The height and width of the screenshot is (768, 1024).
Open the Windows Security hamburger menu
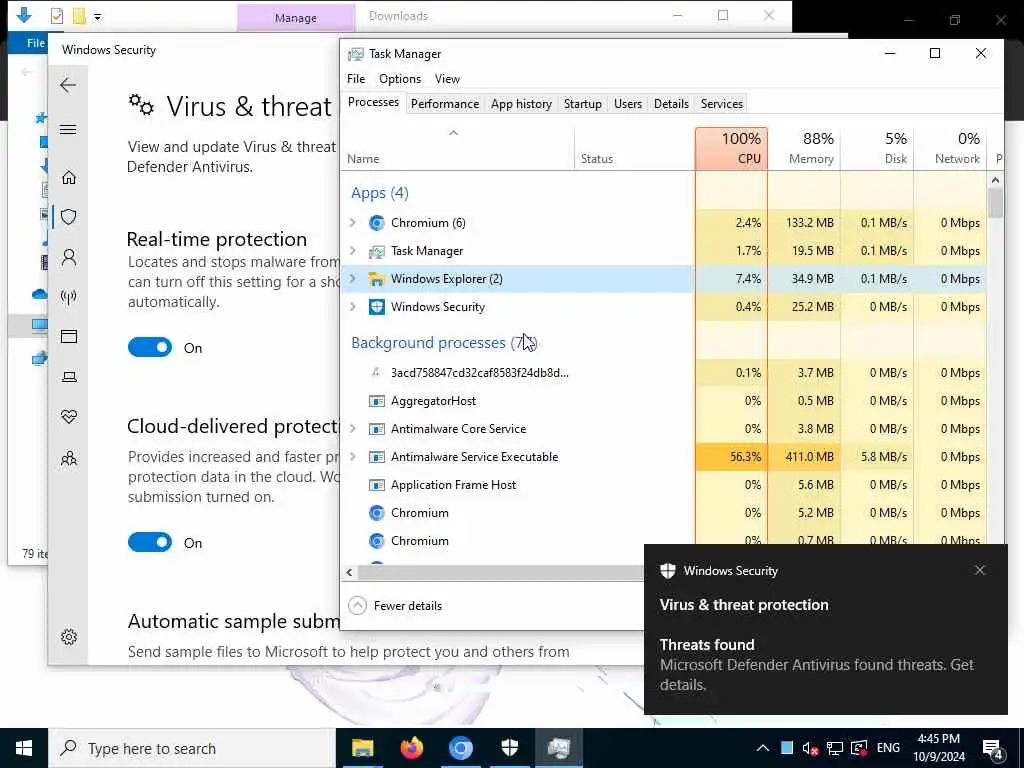(x=68, y=129)
